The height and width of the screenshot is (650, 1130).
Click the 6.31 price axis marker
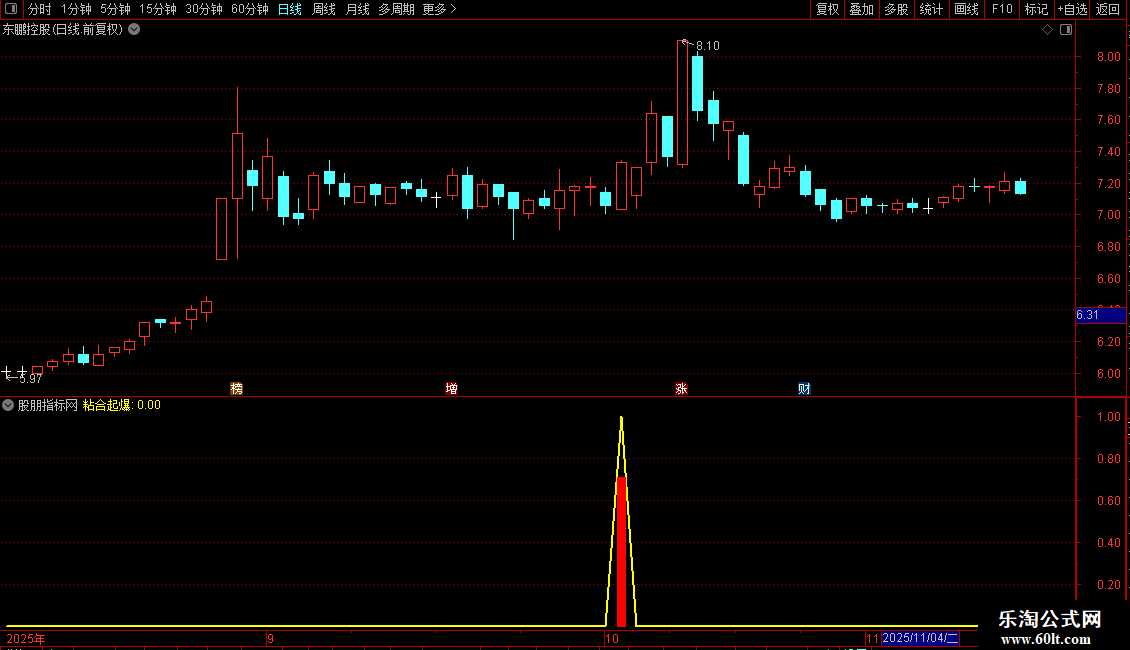pyautogui.click(x=1100, y=315)
